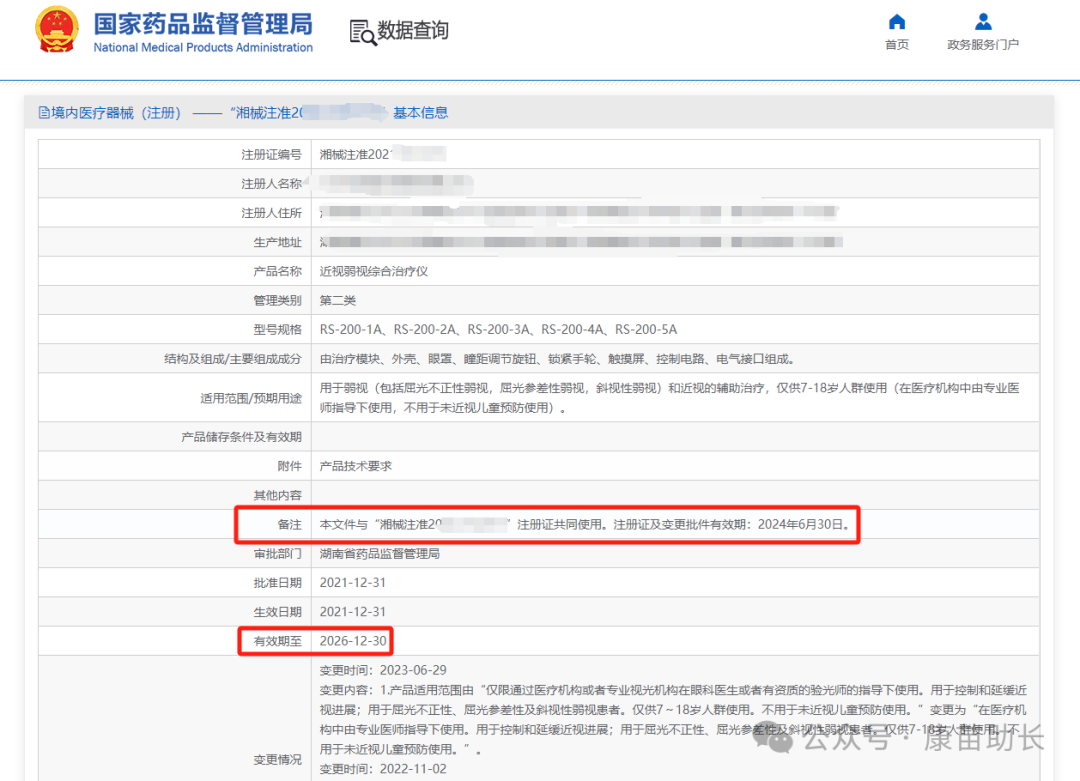Click the 变更内容 paragraph text
Screen dimensions: 1080x781
(x=674, y=719)
